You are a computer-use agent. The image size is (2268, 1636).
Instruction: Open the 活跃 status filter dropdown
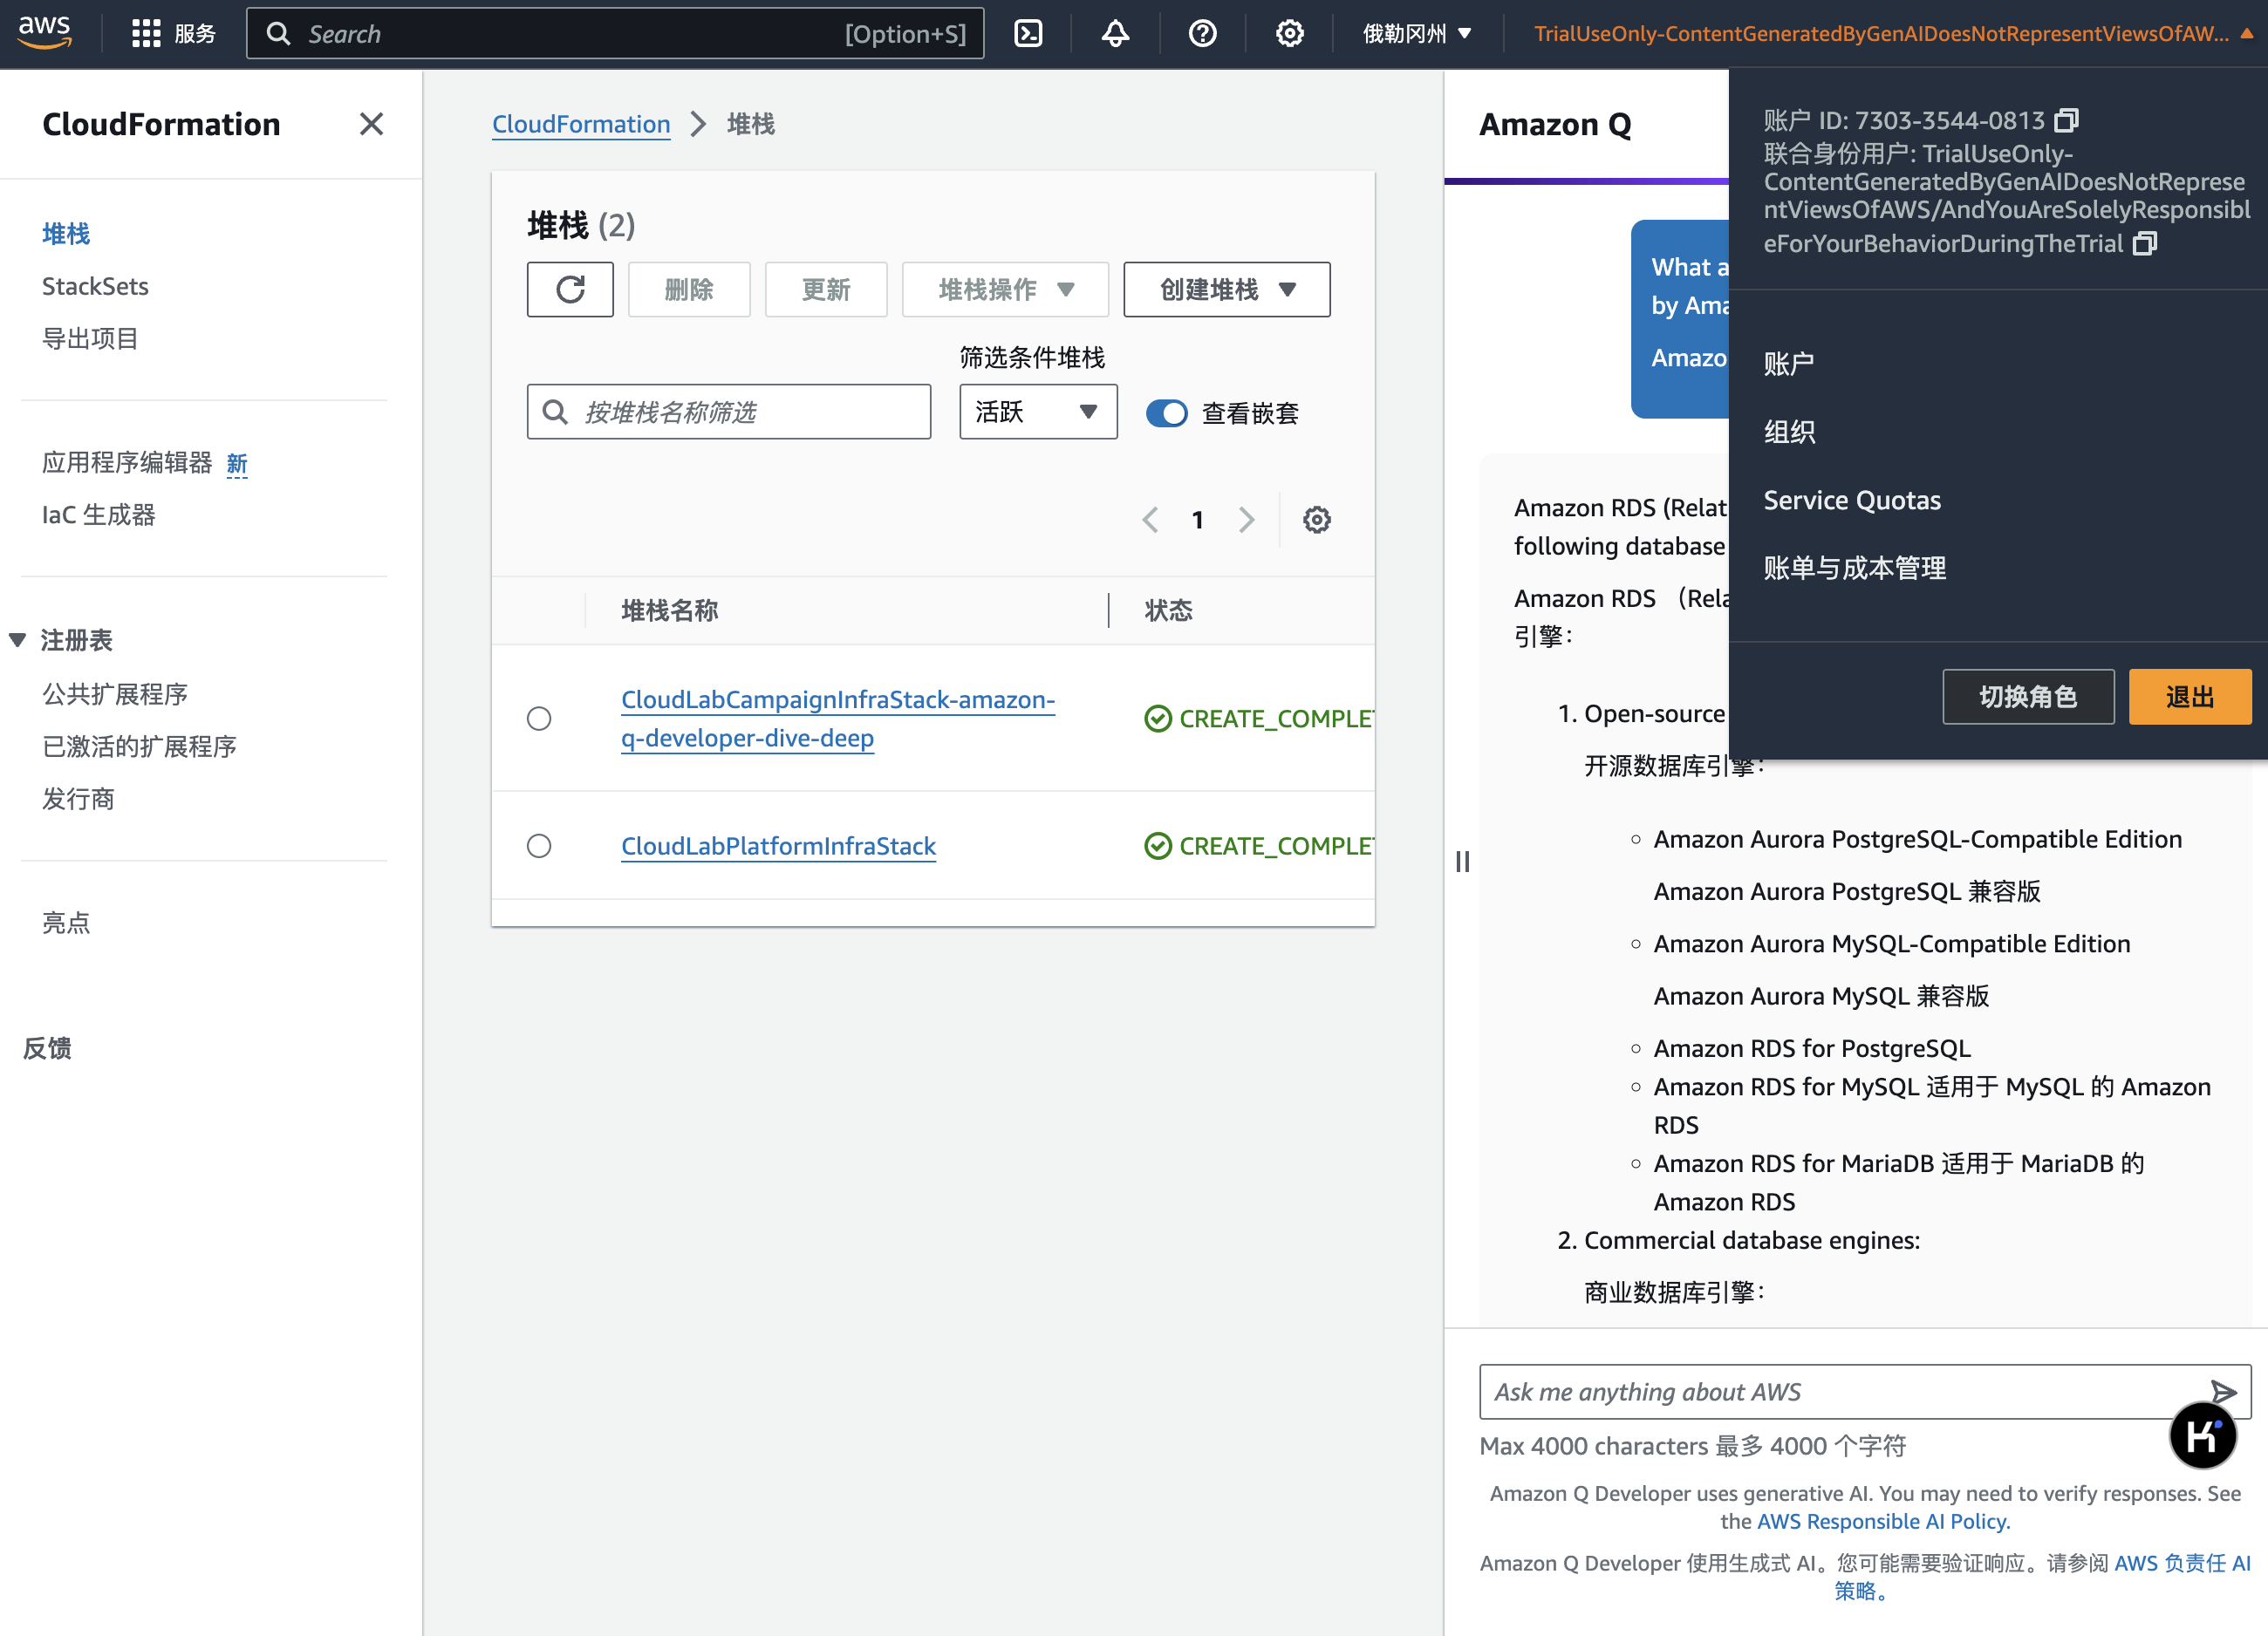tap(1038, 412)
